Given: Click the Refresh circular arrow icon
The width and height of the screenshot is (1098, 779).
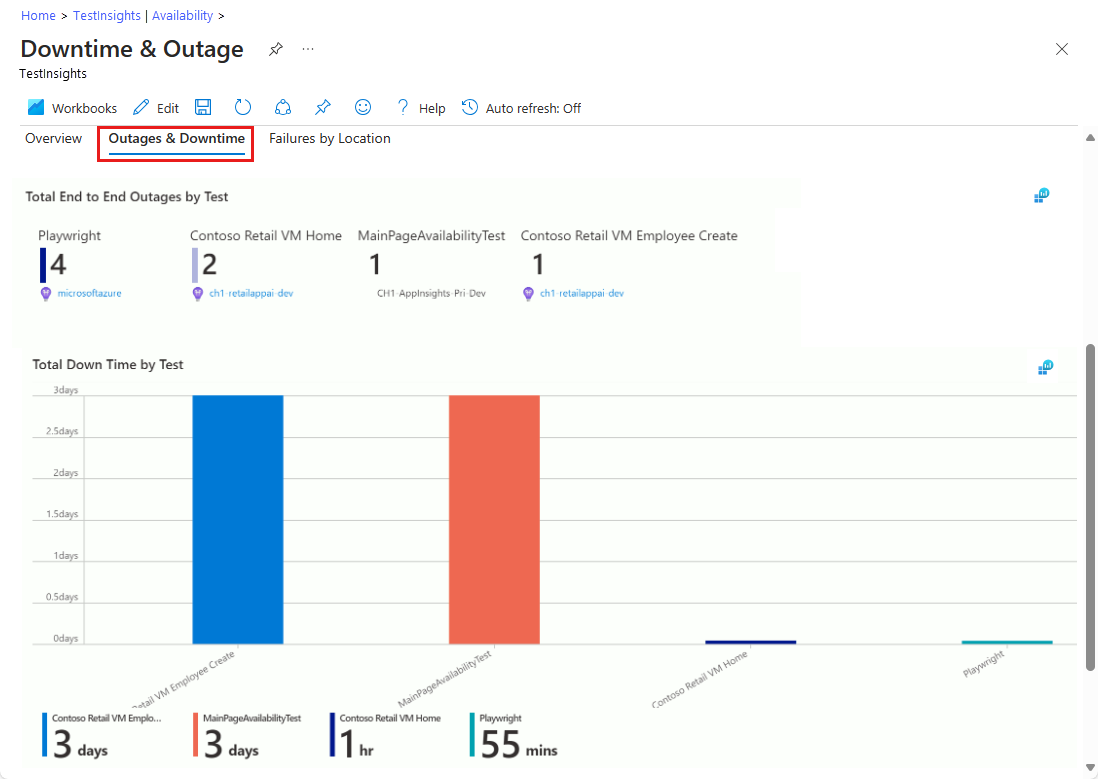Looking at the screenshot, I should pos(242,107).
